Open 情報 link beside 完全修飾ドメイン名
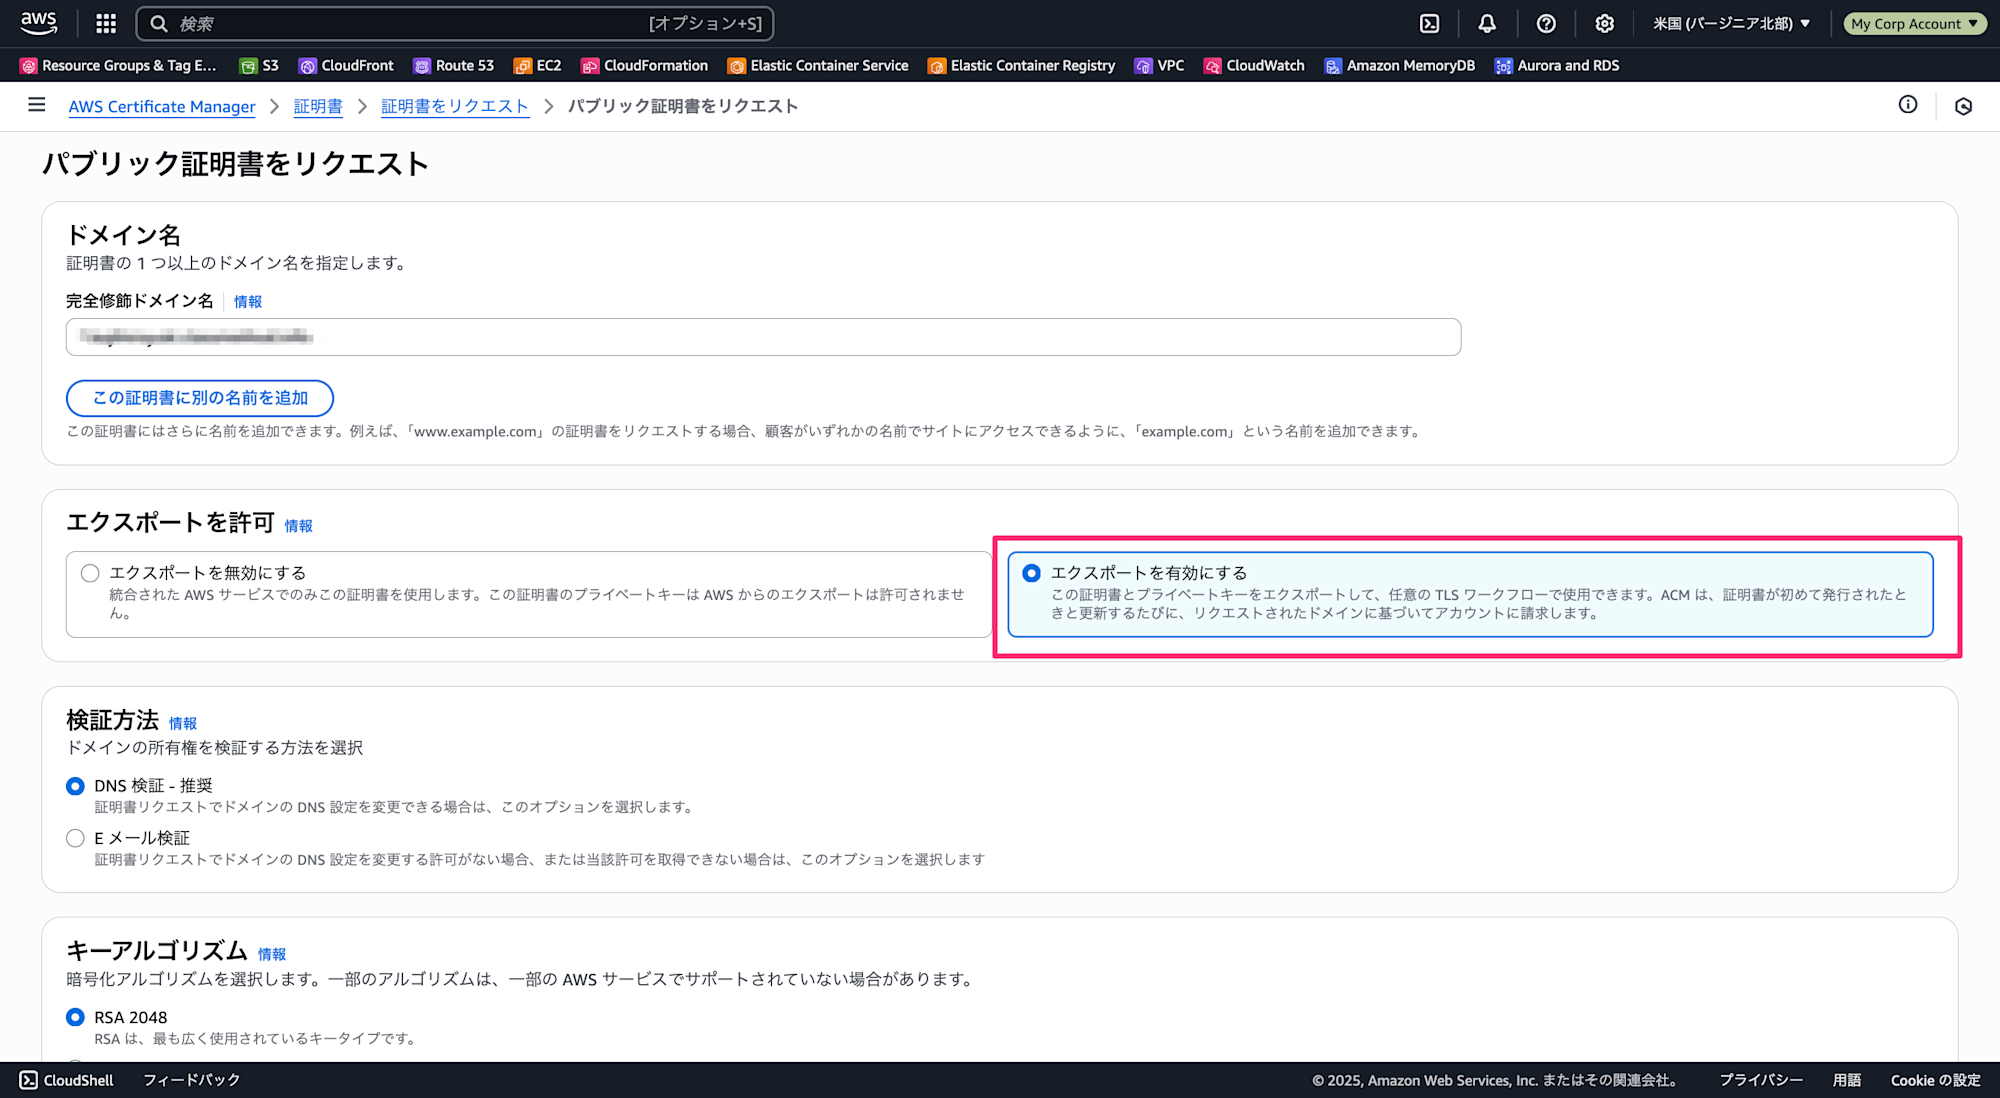 (248, 302)
